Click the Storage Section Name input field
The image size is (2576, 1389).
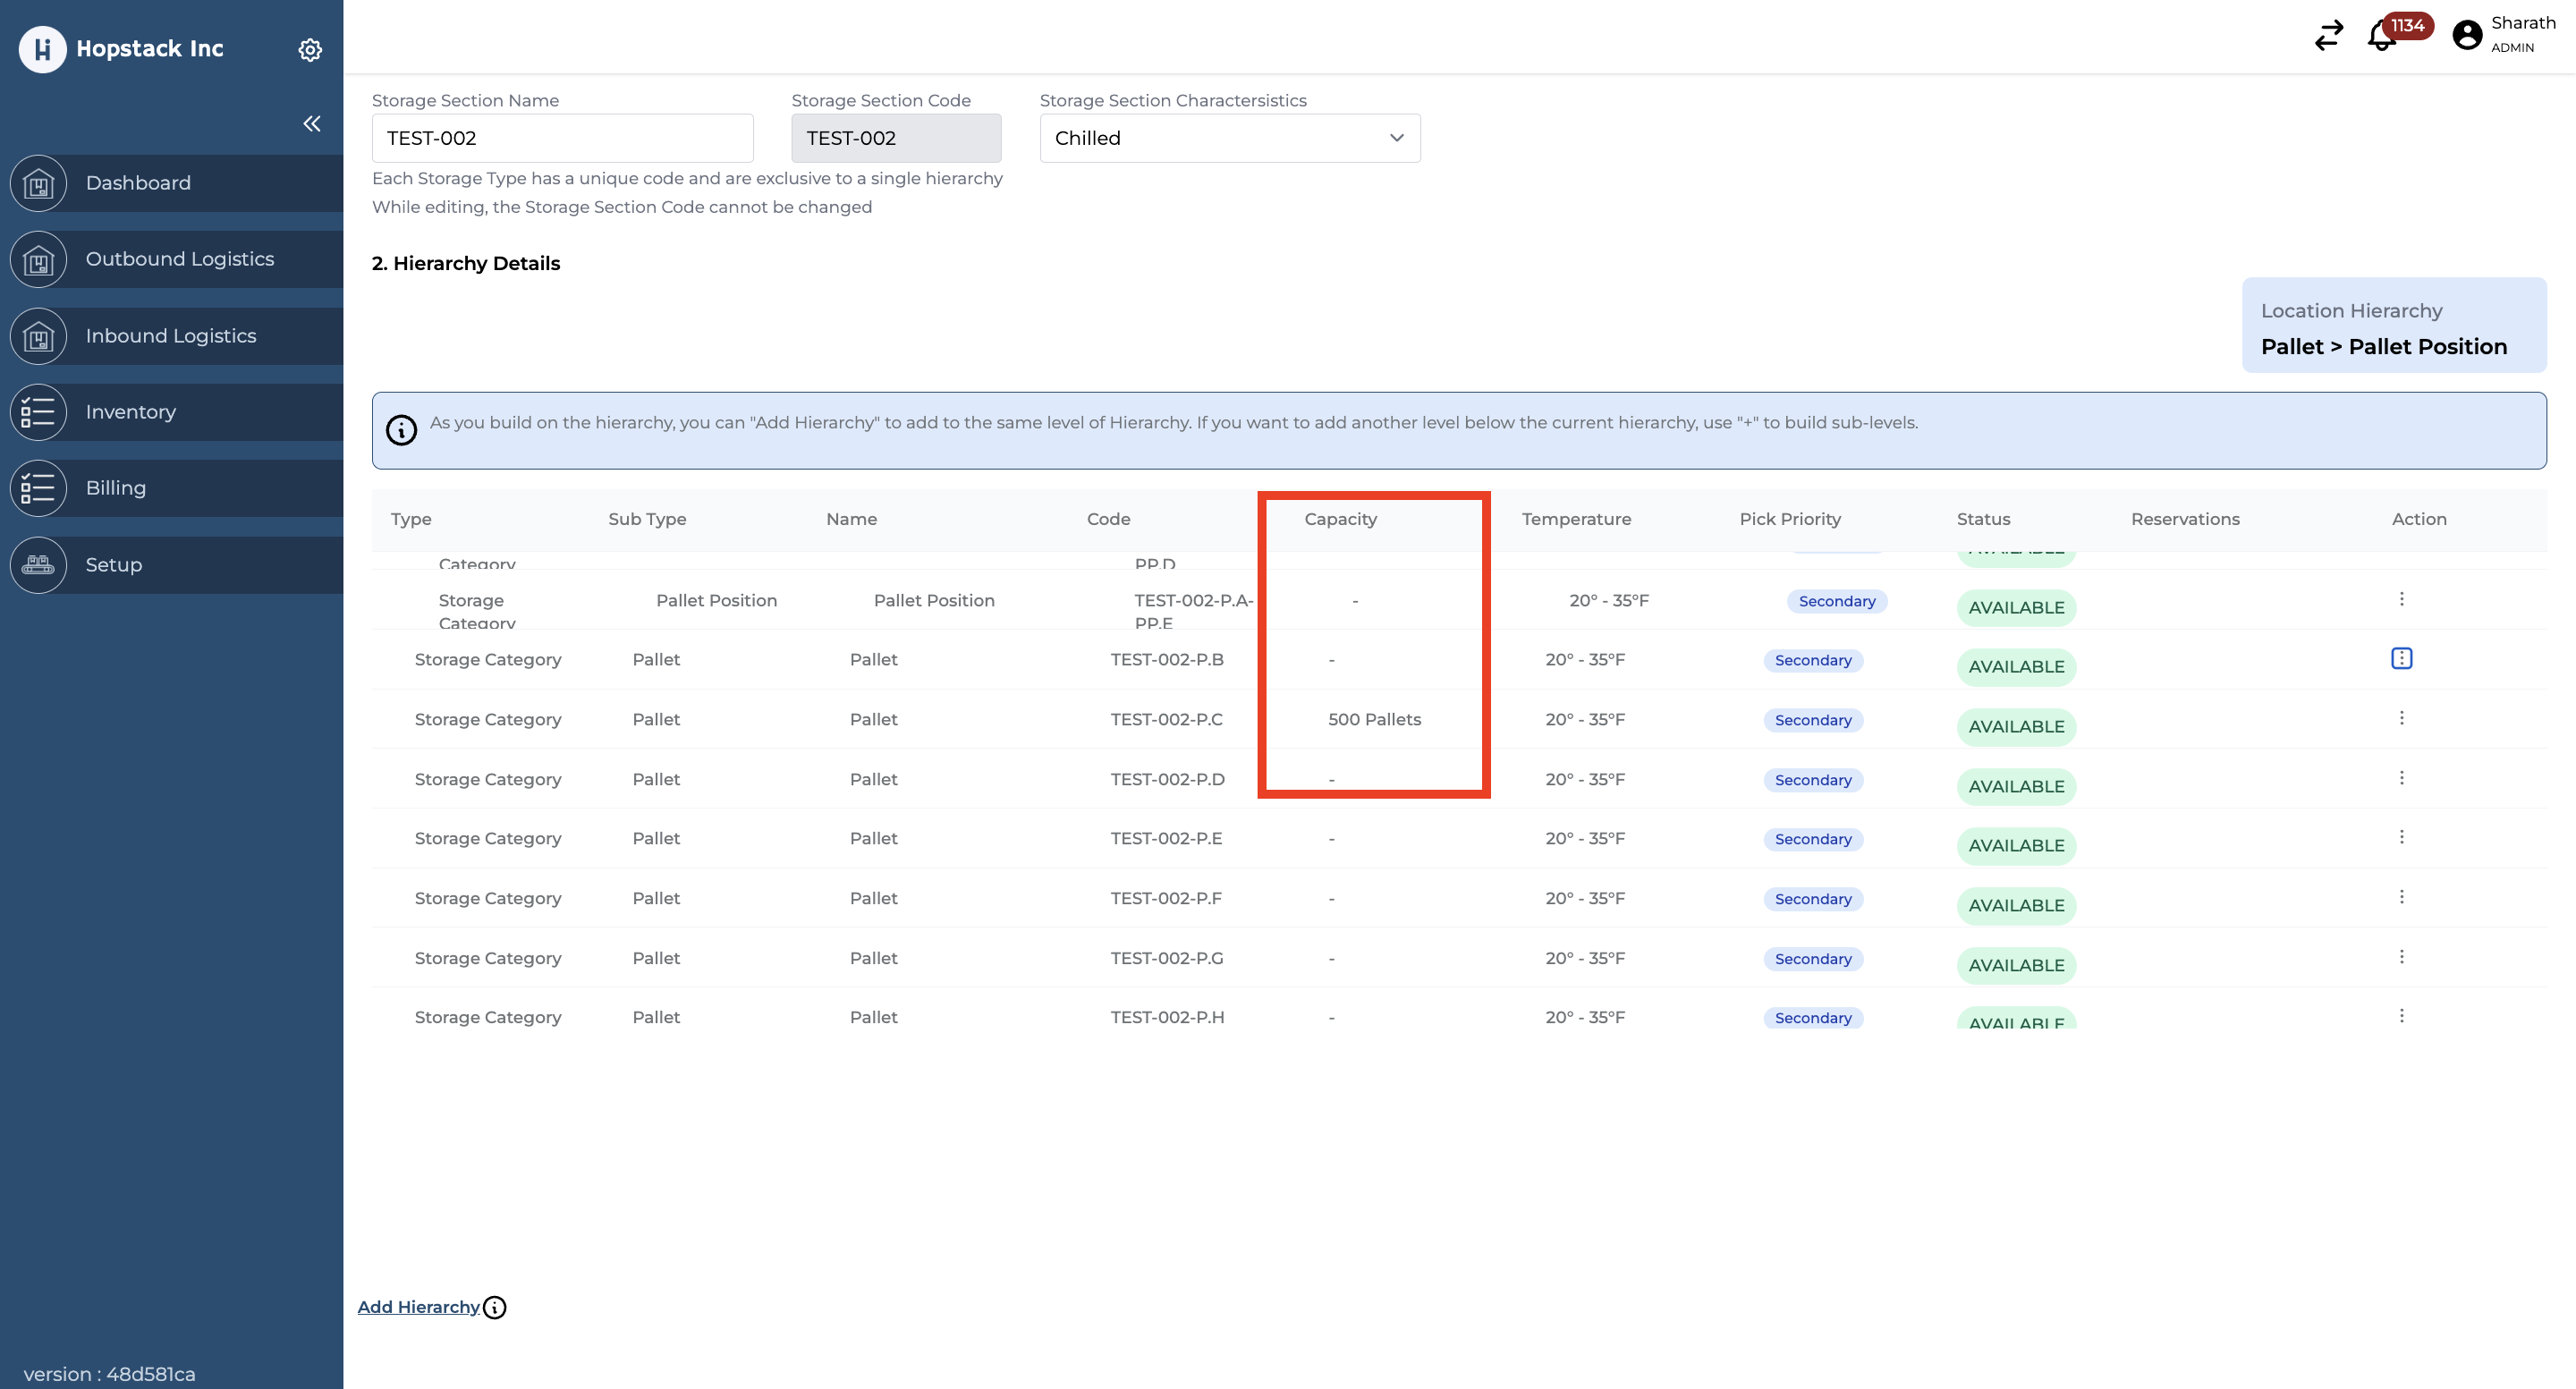pyautogui.click(x=562, y=138)
